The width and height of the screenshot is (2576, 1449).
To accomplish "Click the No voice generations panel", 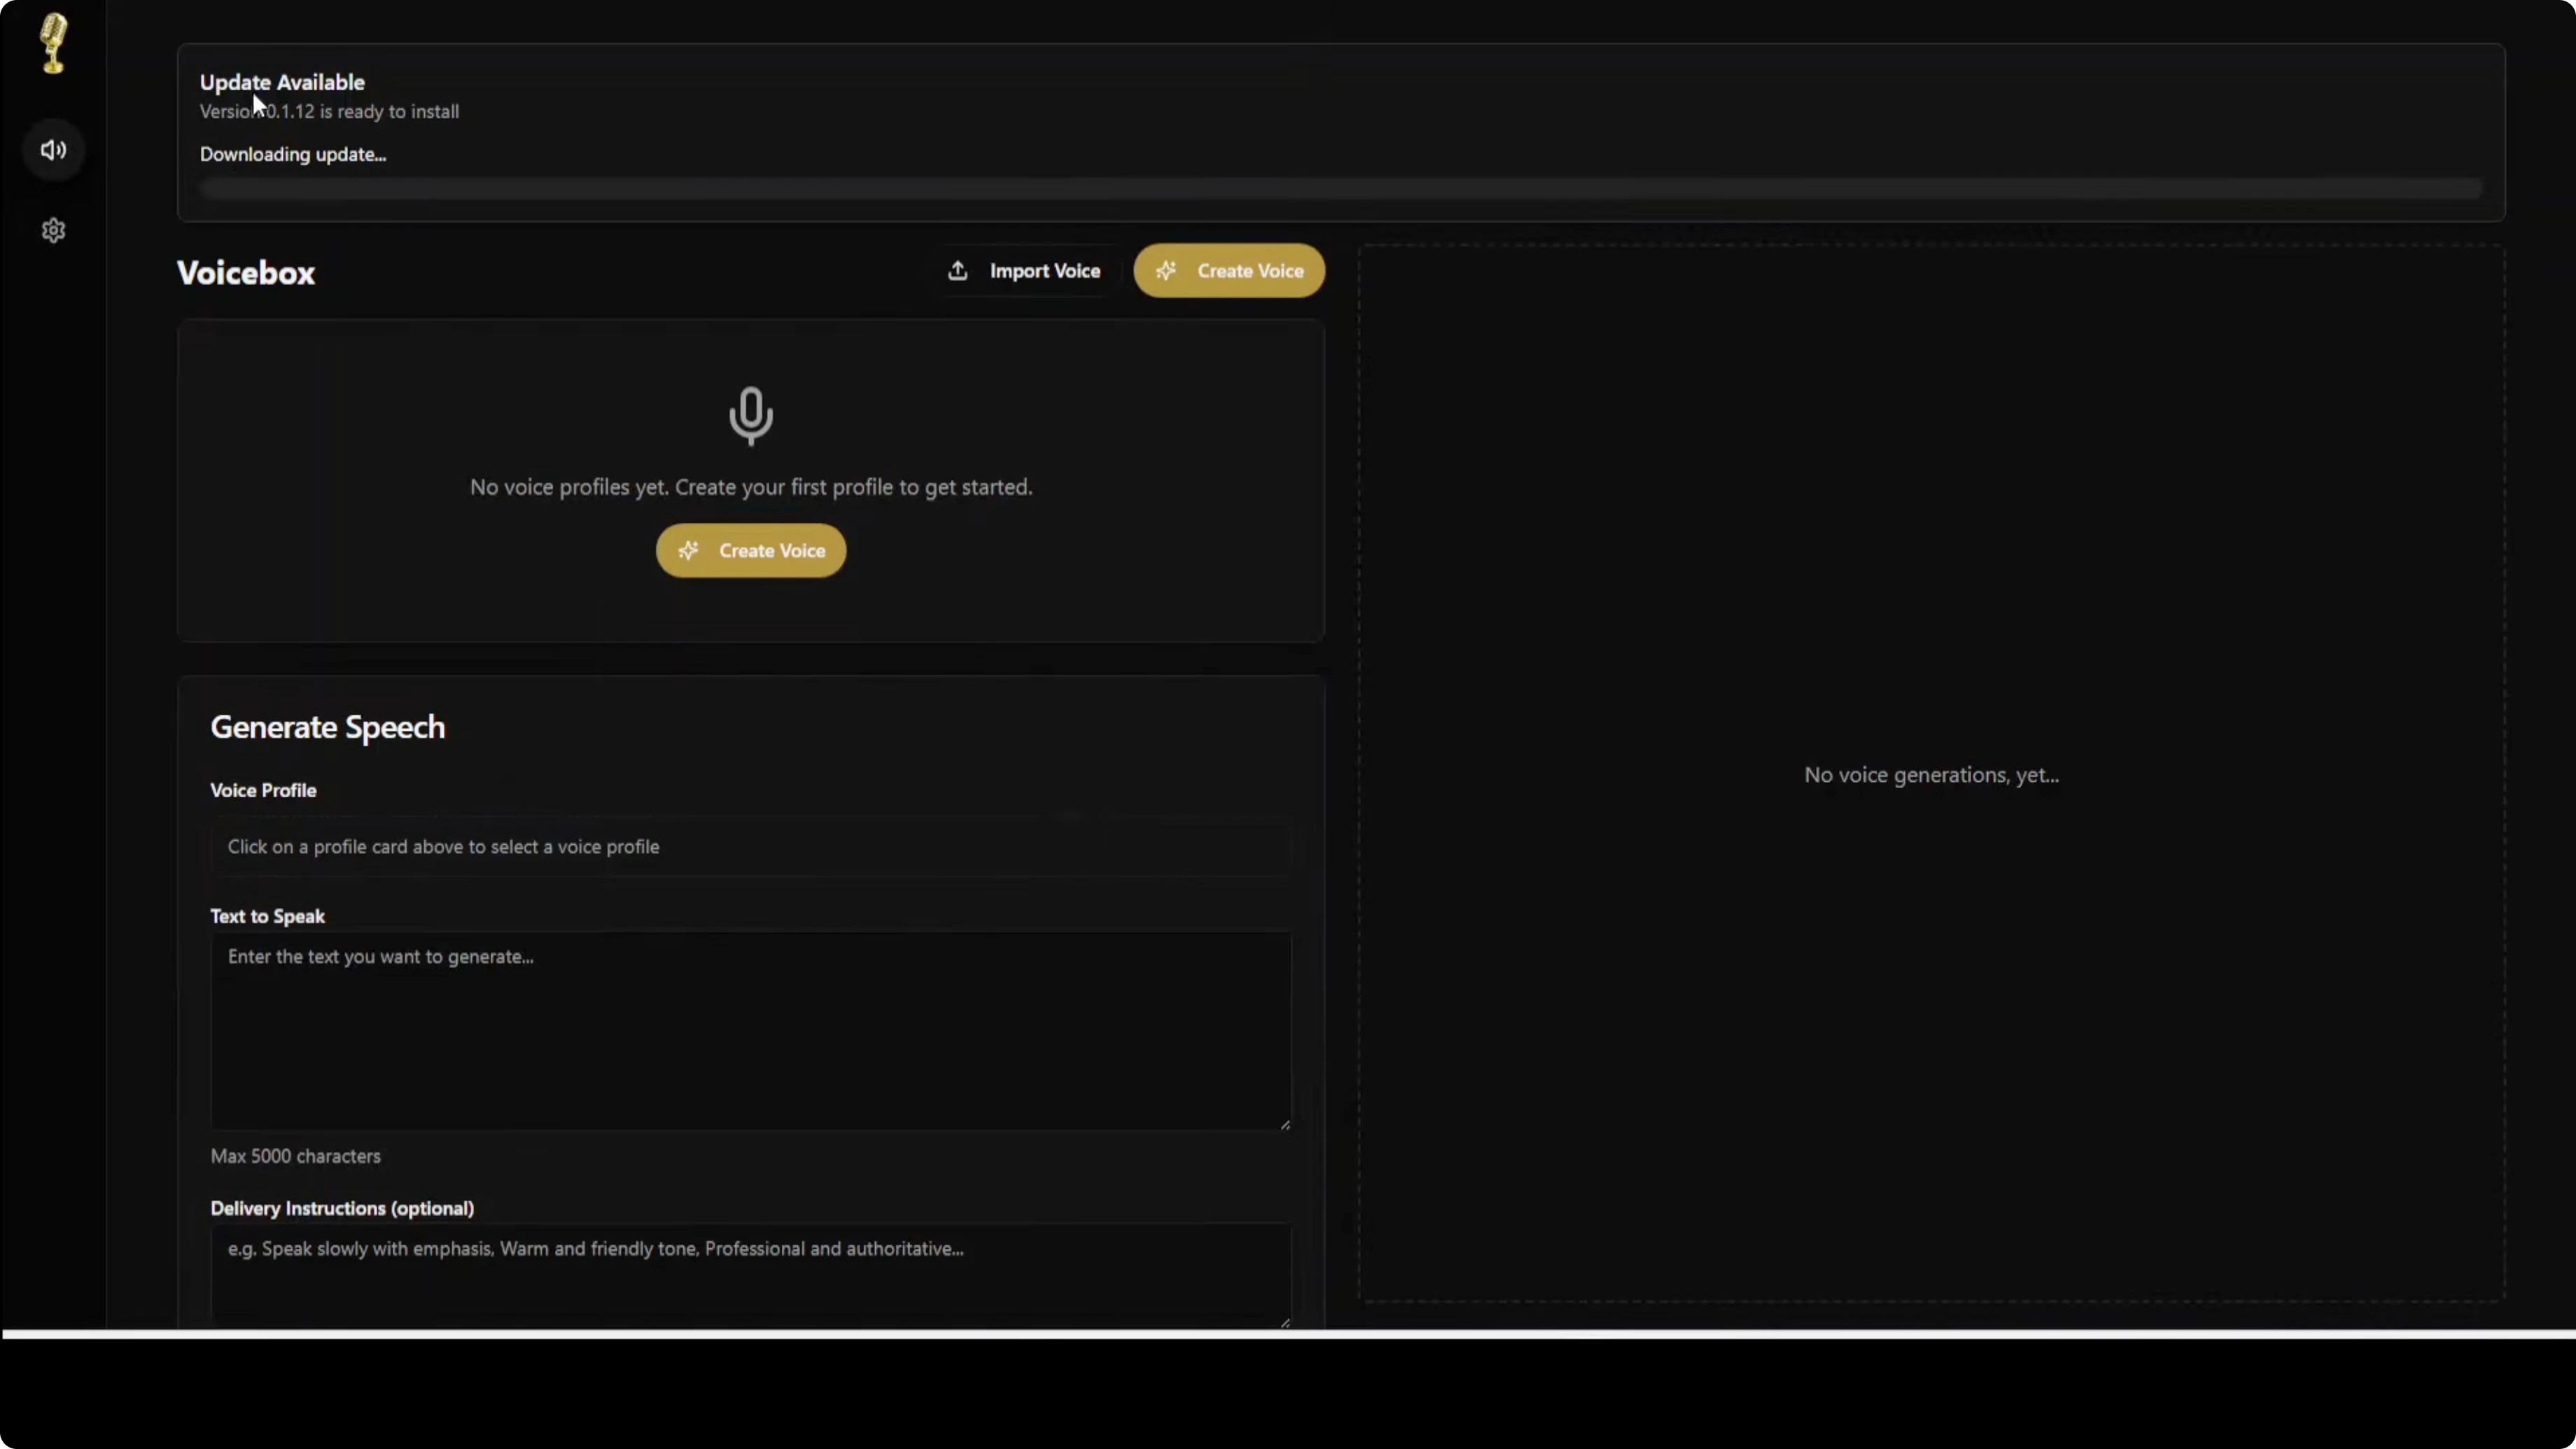I will [1931, 775].
